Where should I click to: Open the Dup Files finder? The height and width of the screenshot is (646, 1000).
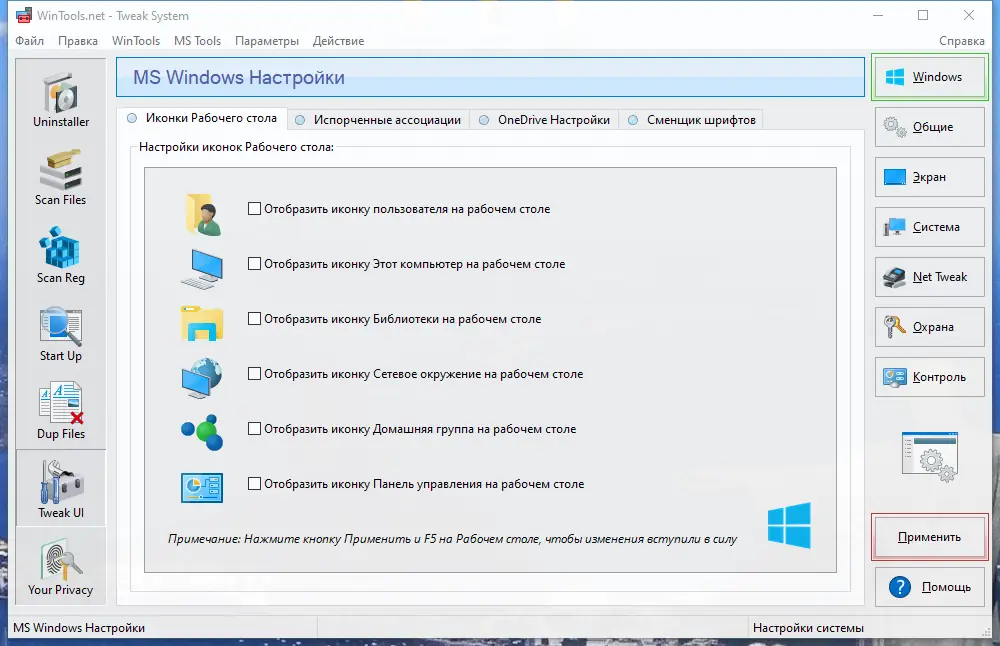[61, 411]
